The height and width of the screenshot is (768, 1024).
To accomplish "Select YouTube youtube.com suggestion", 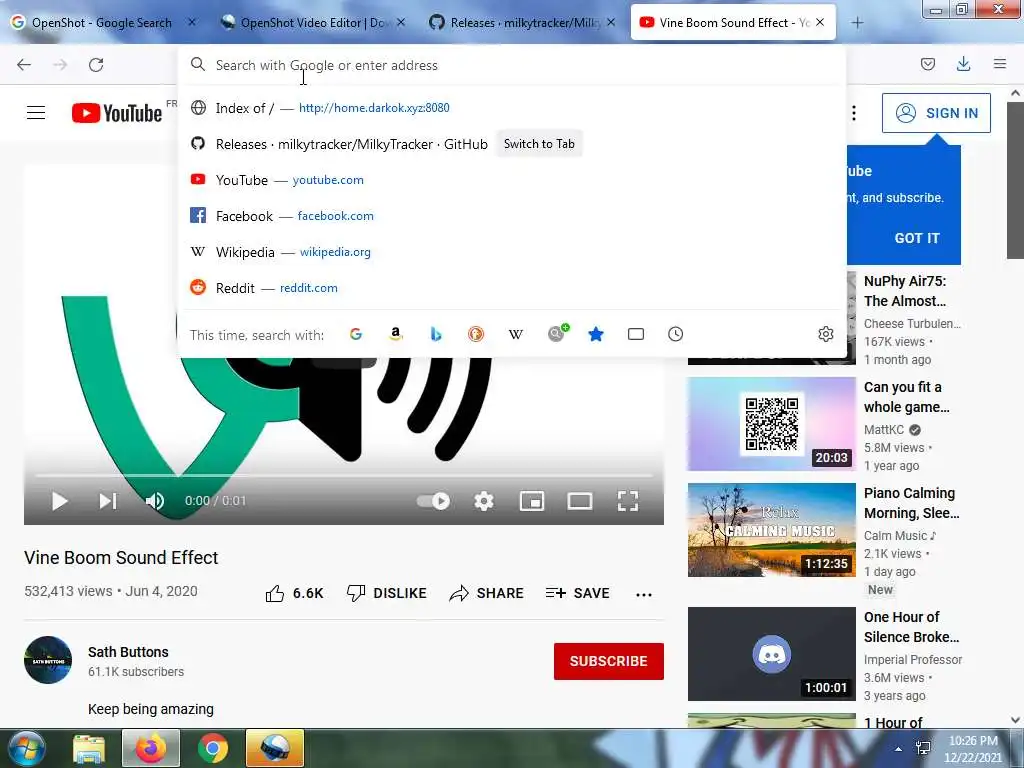I will pyautogui.click(x=512, y=180).
